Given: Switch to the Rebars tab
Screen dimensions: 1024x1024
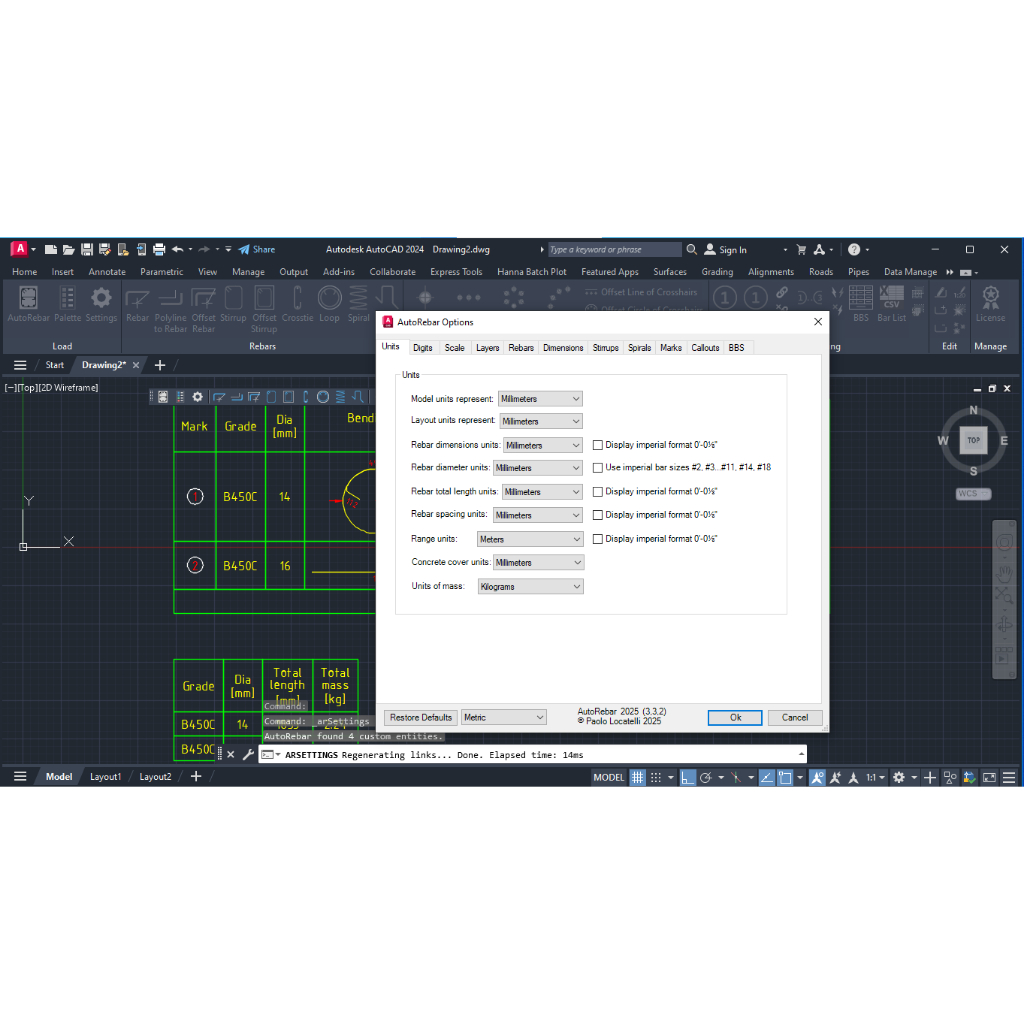Looking at the screenshot, I should 520,348.
